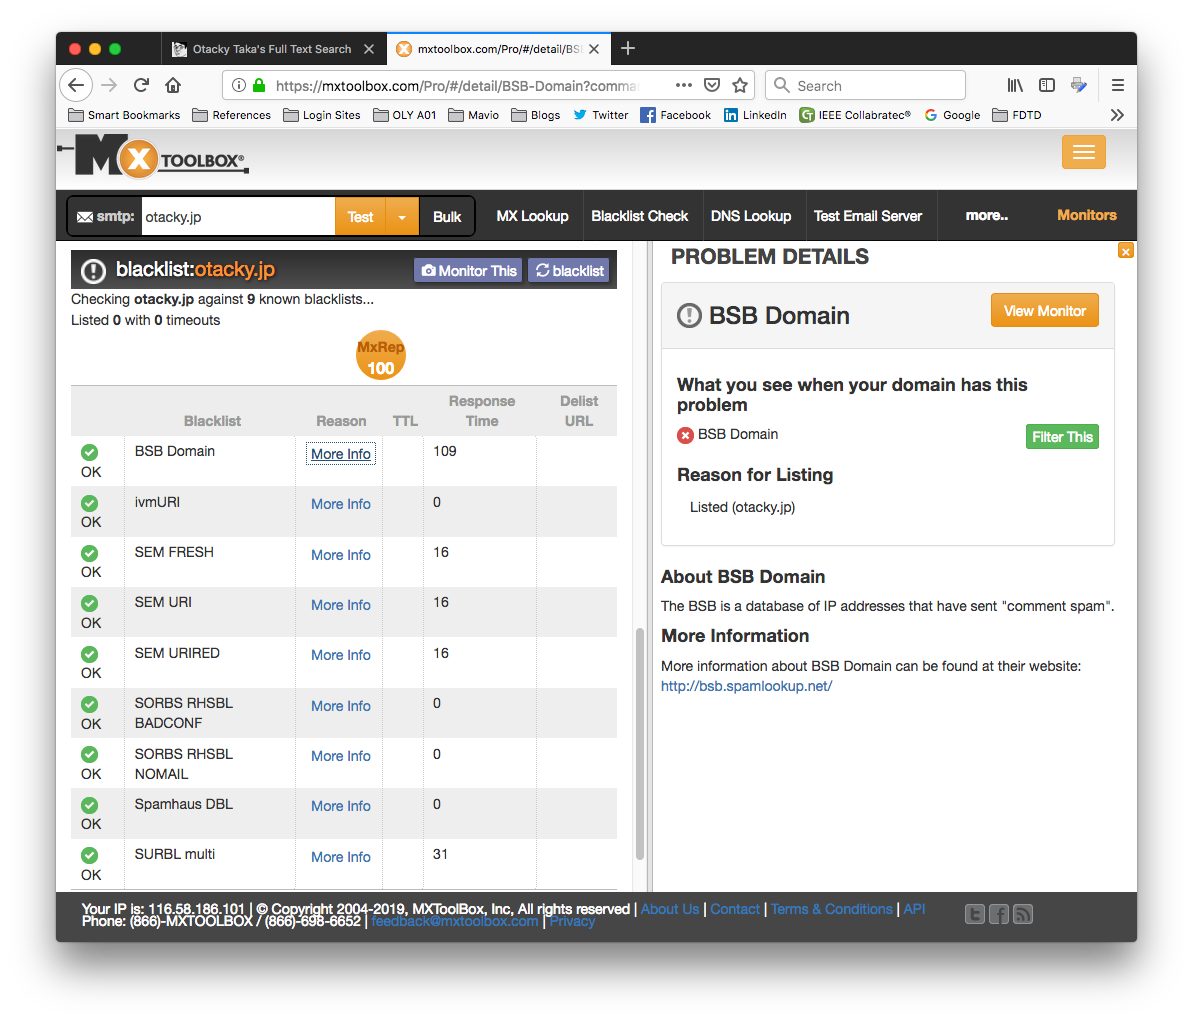1193x1022 pixels.
Task: Click the Bulk button
Action: click(x=447, y=217)
